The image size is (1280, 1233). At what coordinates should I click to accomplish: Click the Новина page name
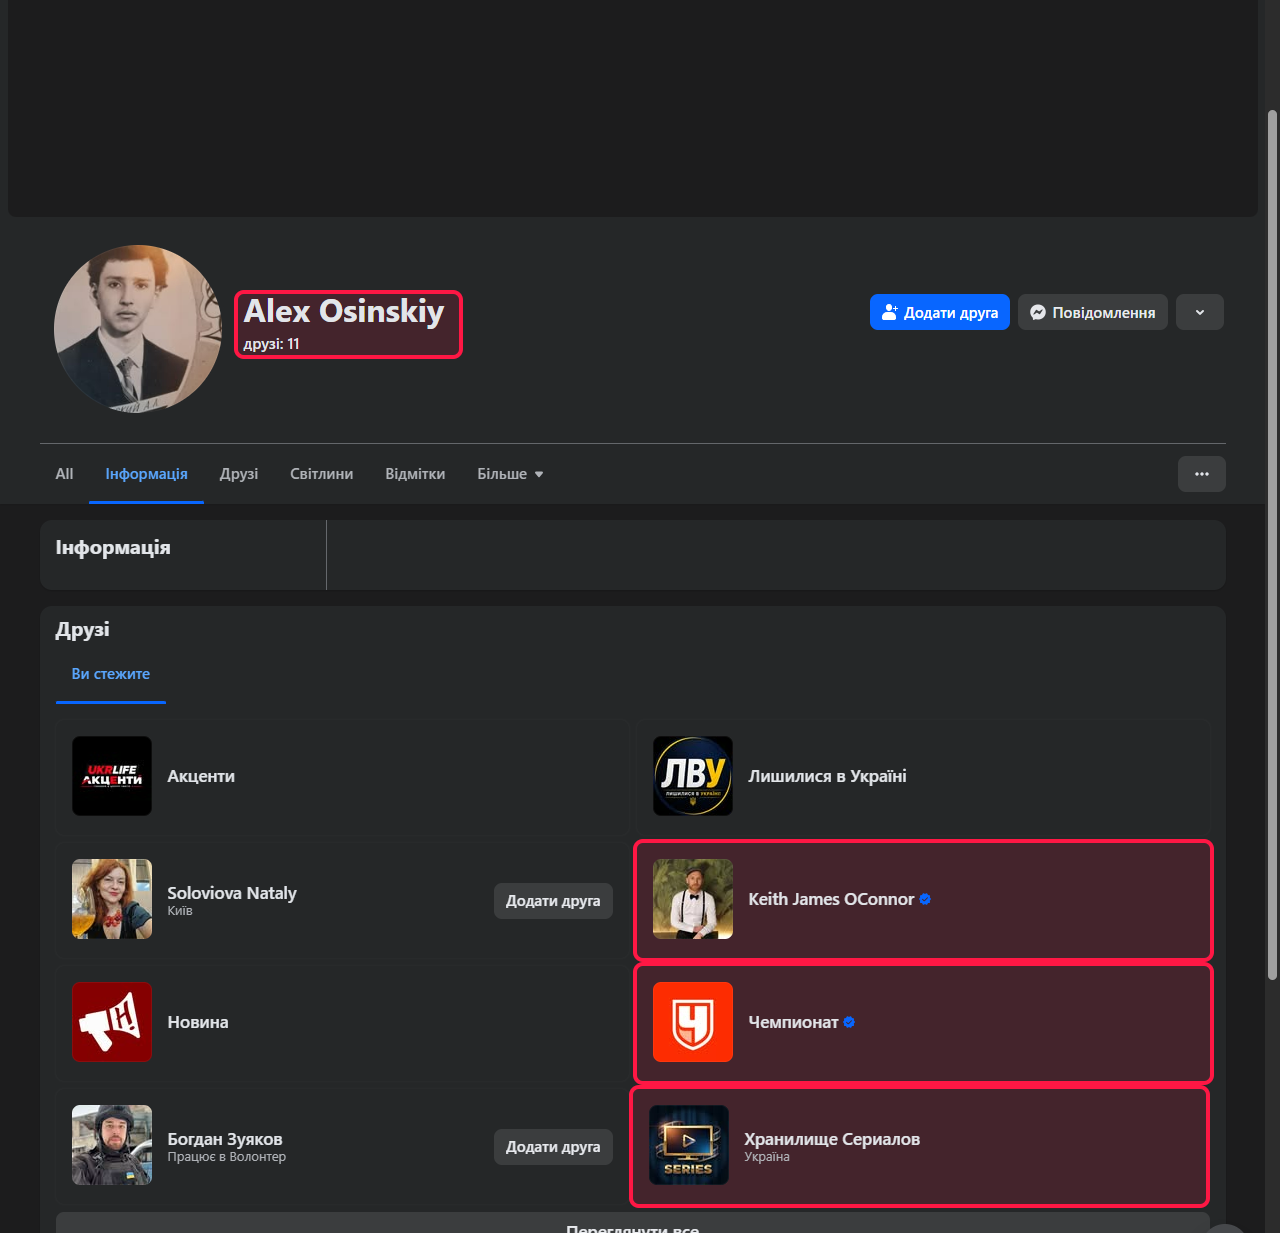point(198,1022)
